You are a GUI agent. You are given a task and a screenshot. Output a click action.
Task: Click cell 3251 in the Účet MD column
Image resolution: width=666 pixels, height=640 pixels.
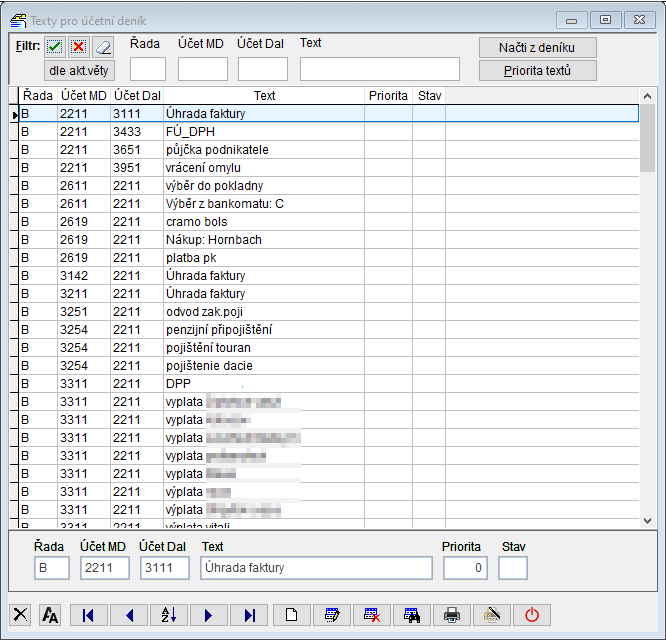84,312
